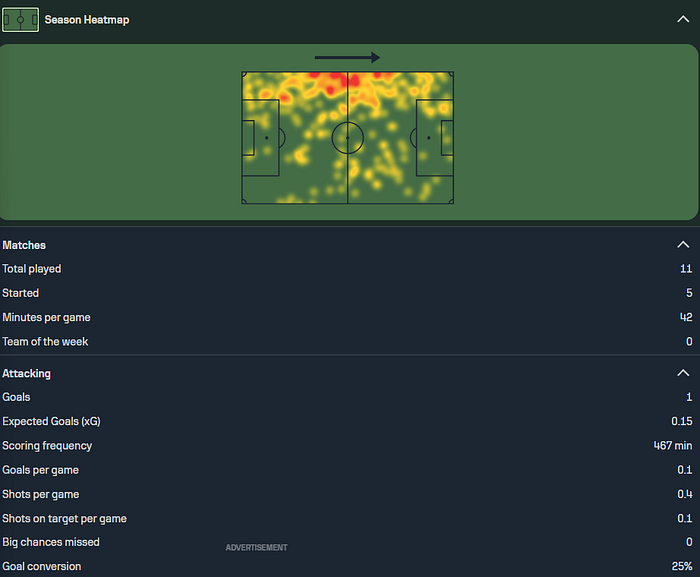Viewport: 700px width, 577px height.
Task: Click the Minutes per game value 42
Action: coord(686,318)
